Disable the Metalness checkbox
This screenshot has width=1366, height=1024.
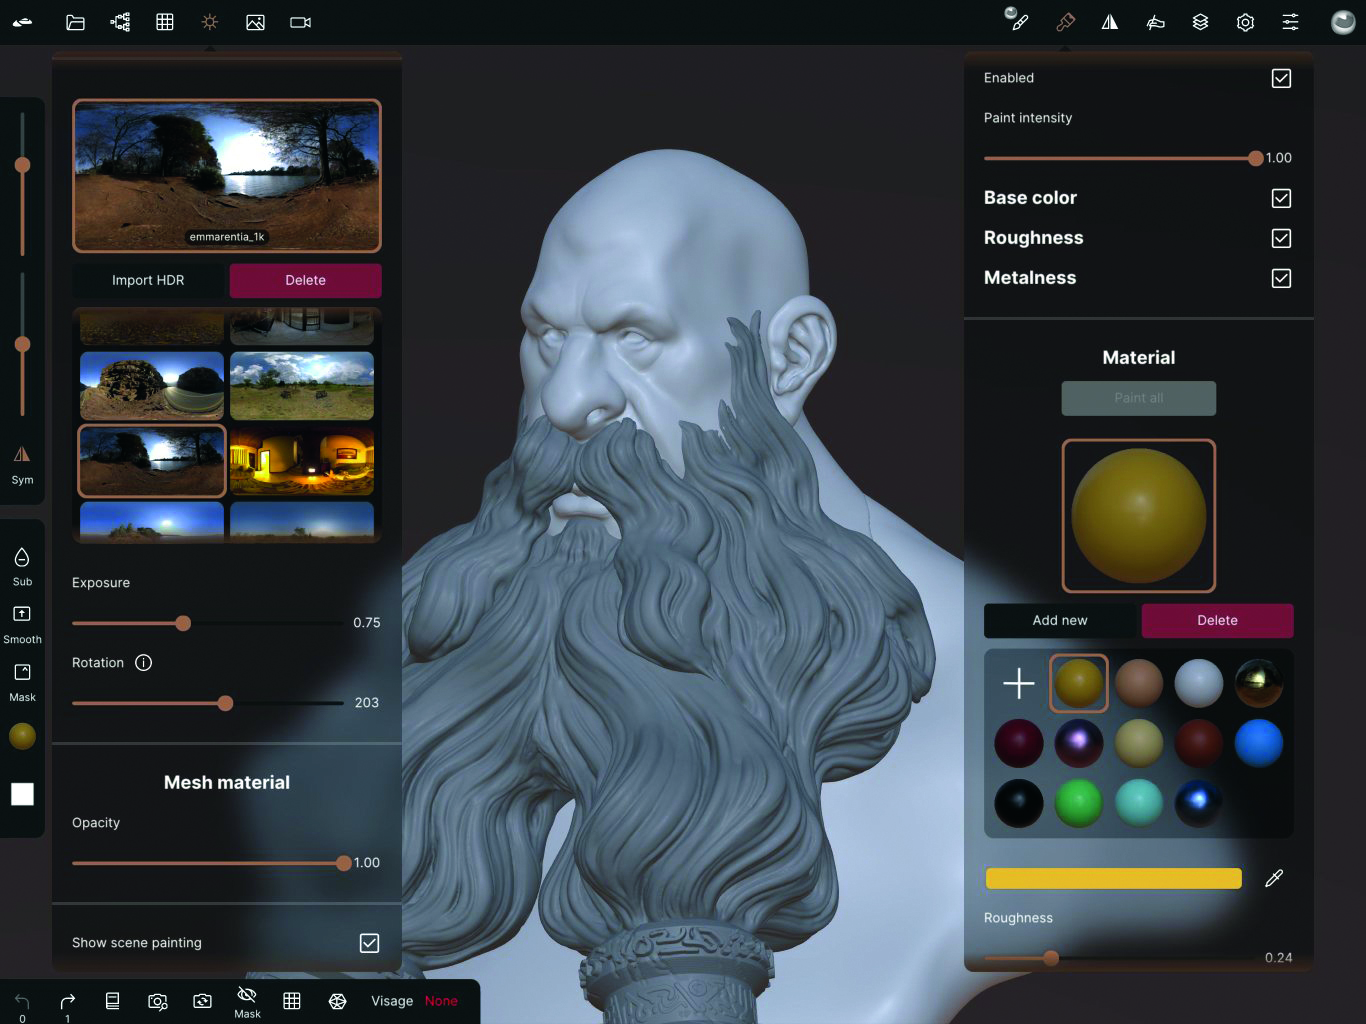click(x=1281, y=278)
